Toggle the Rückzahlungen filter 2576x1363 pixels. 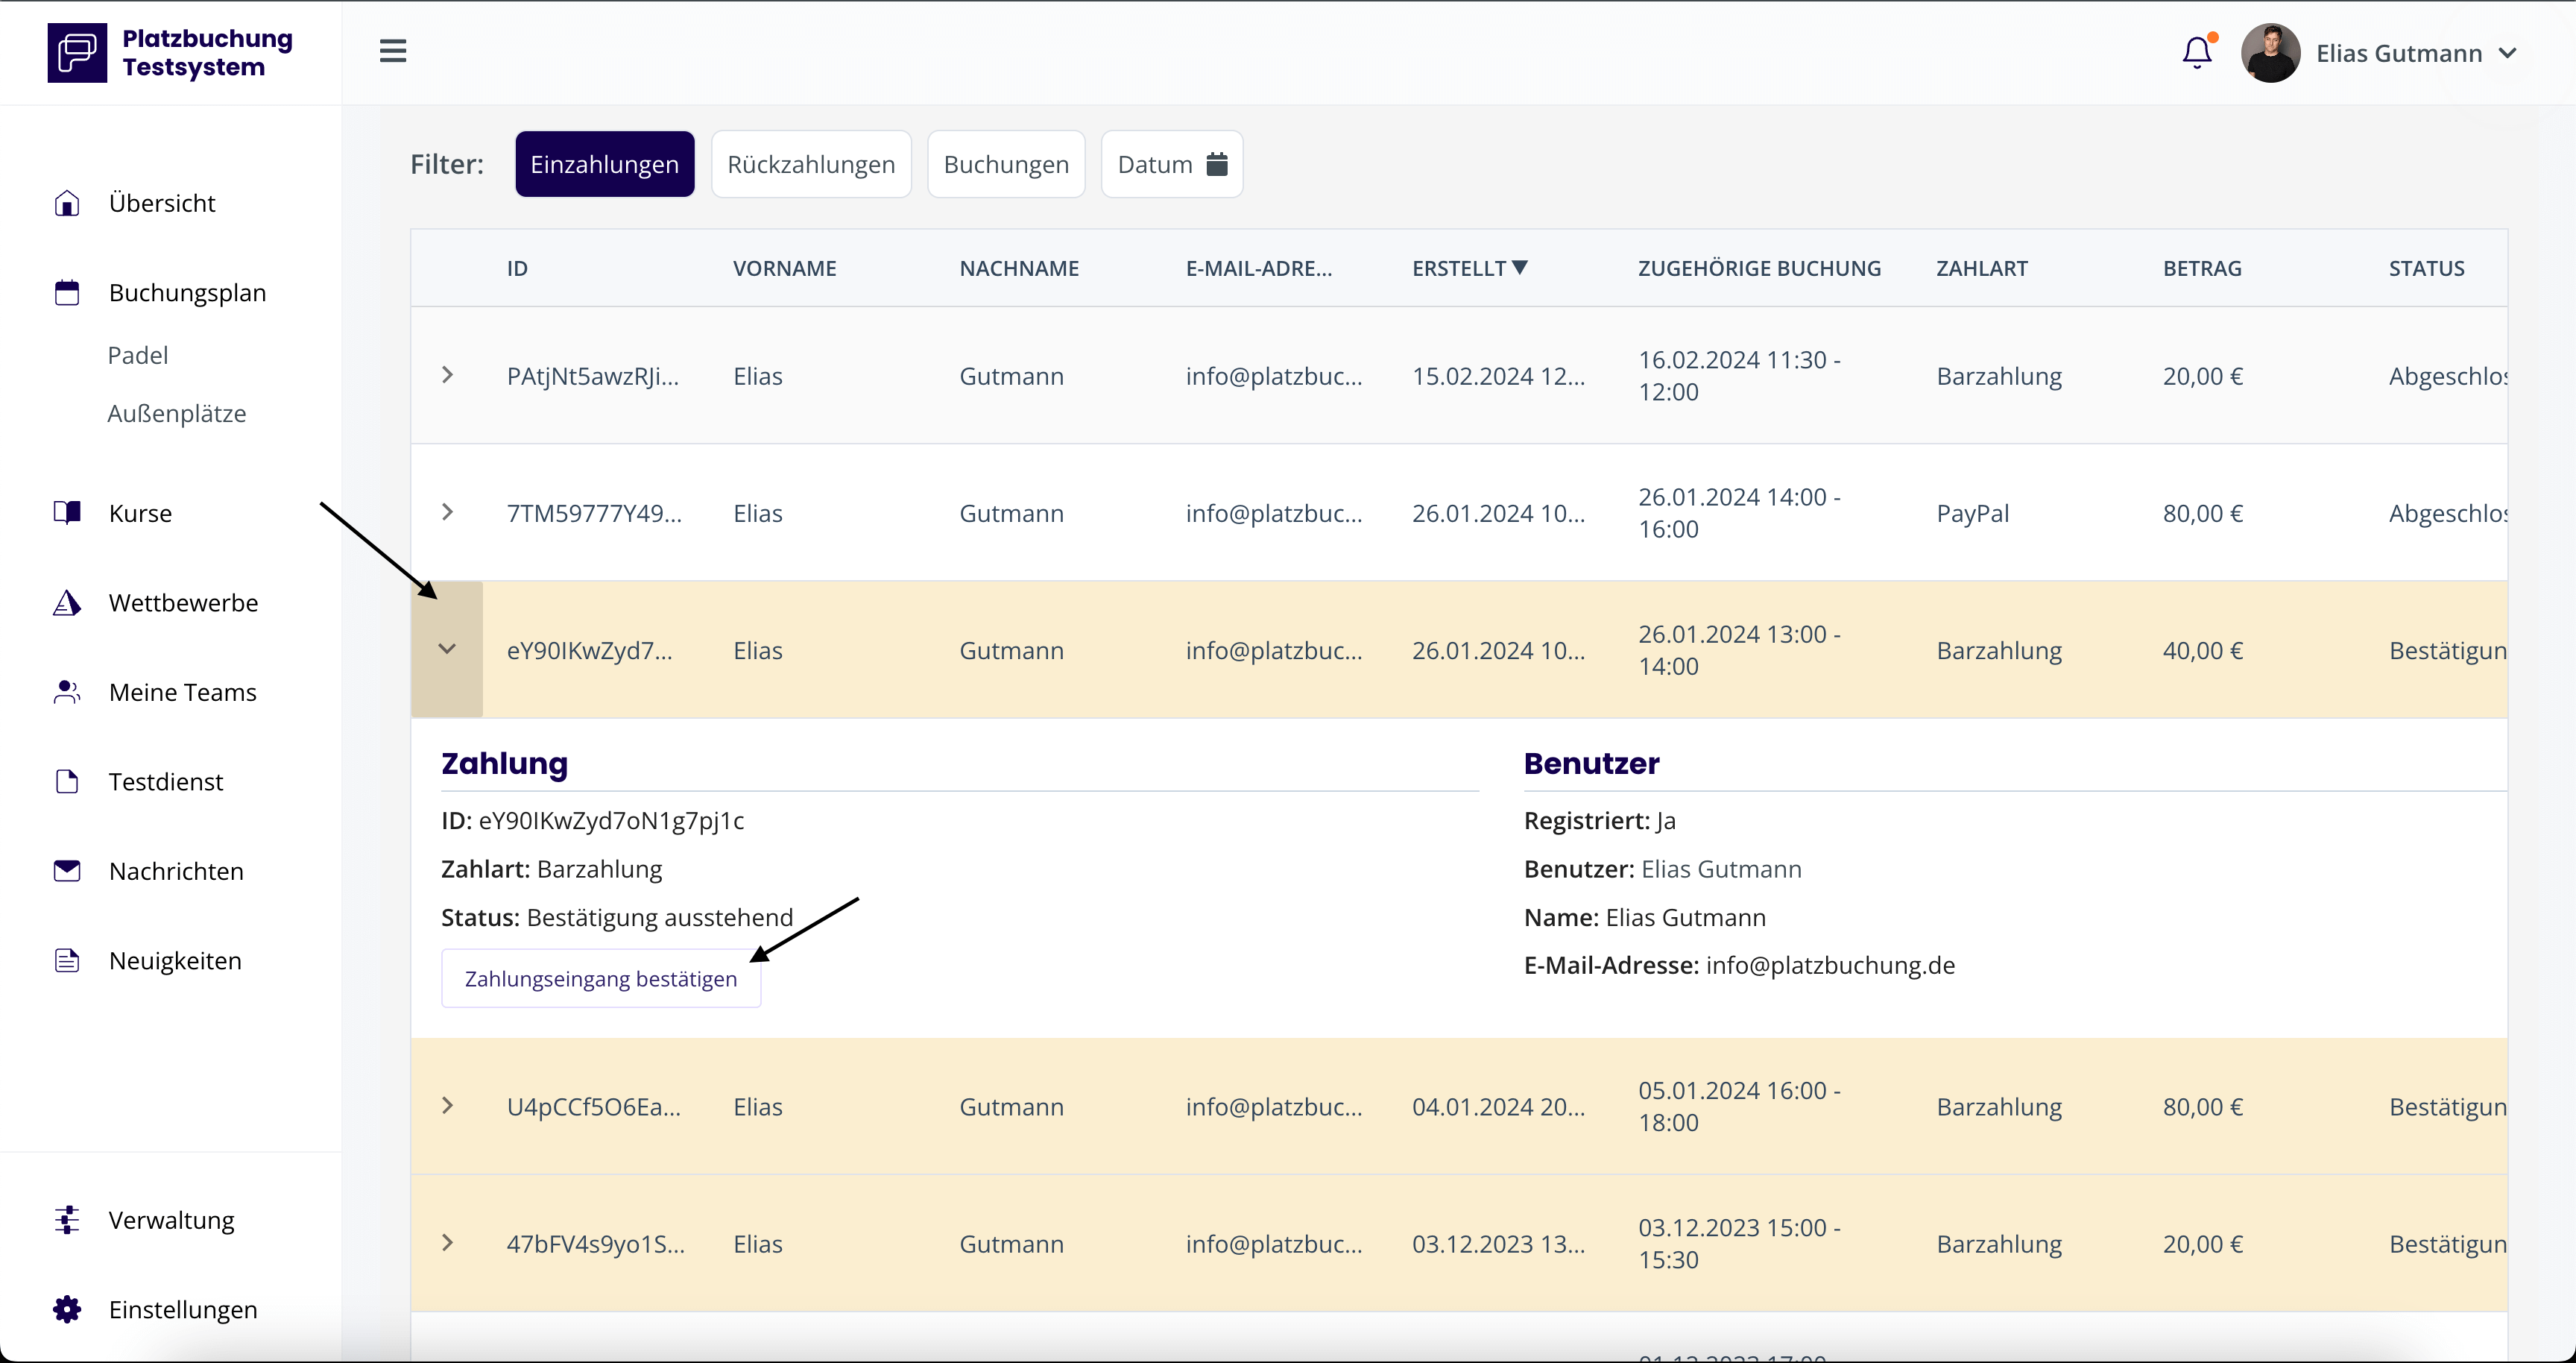point(811,164)
